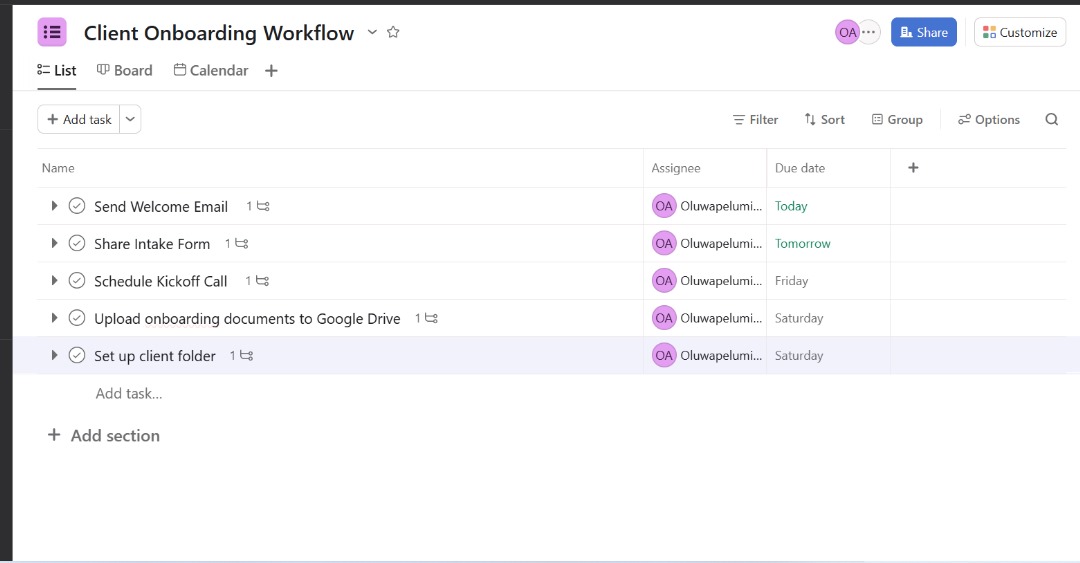Click the OA member avatar in header
This screenshot has height=563, width=1080.
tap(847, 32)
